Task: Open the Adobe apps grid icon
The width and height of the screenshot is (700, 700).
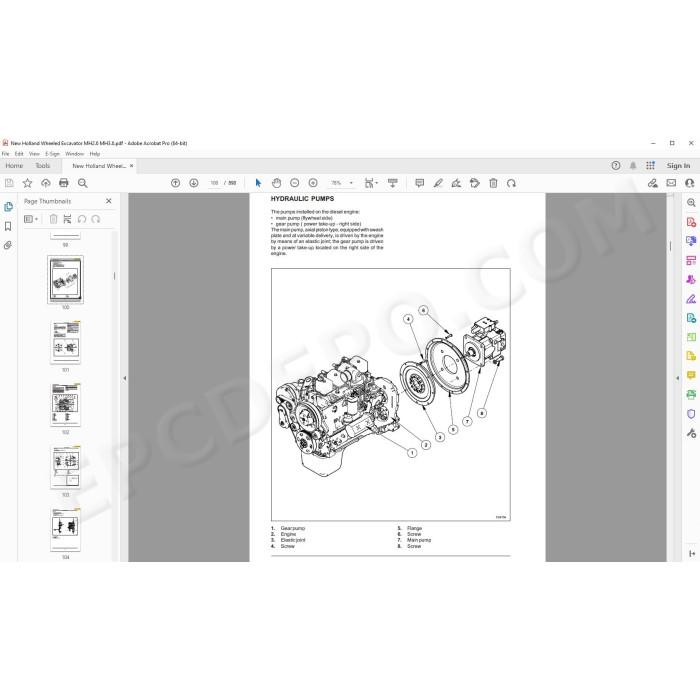Action: [x=650, y=166]
